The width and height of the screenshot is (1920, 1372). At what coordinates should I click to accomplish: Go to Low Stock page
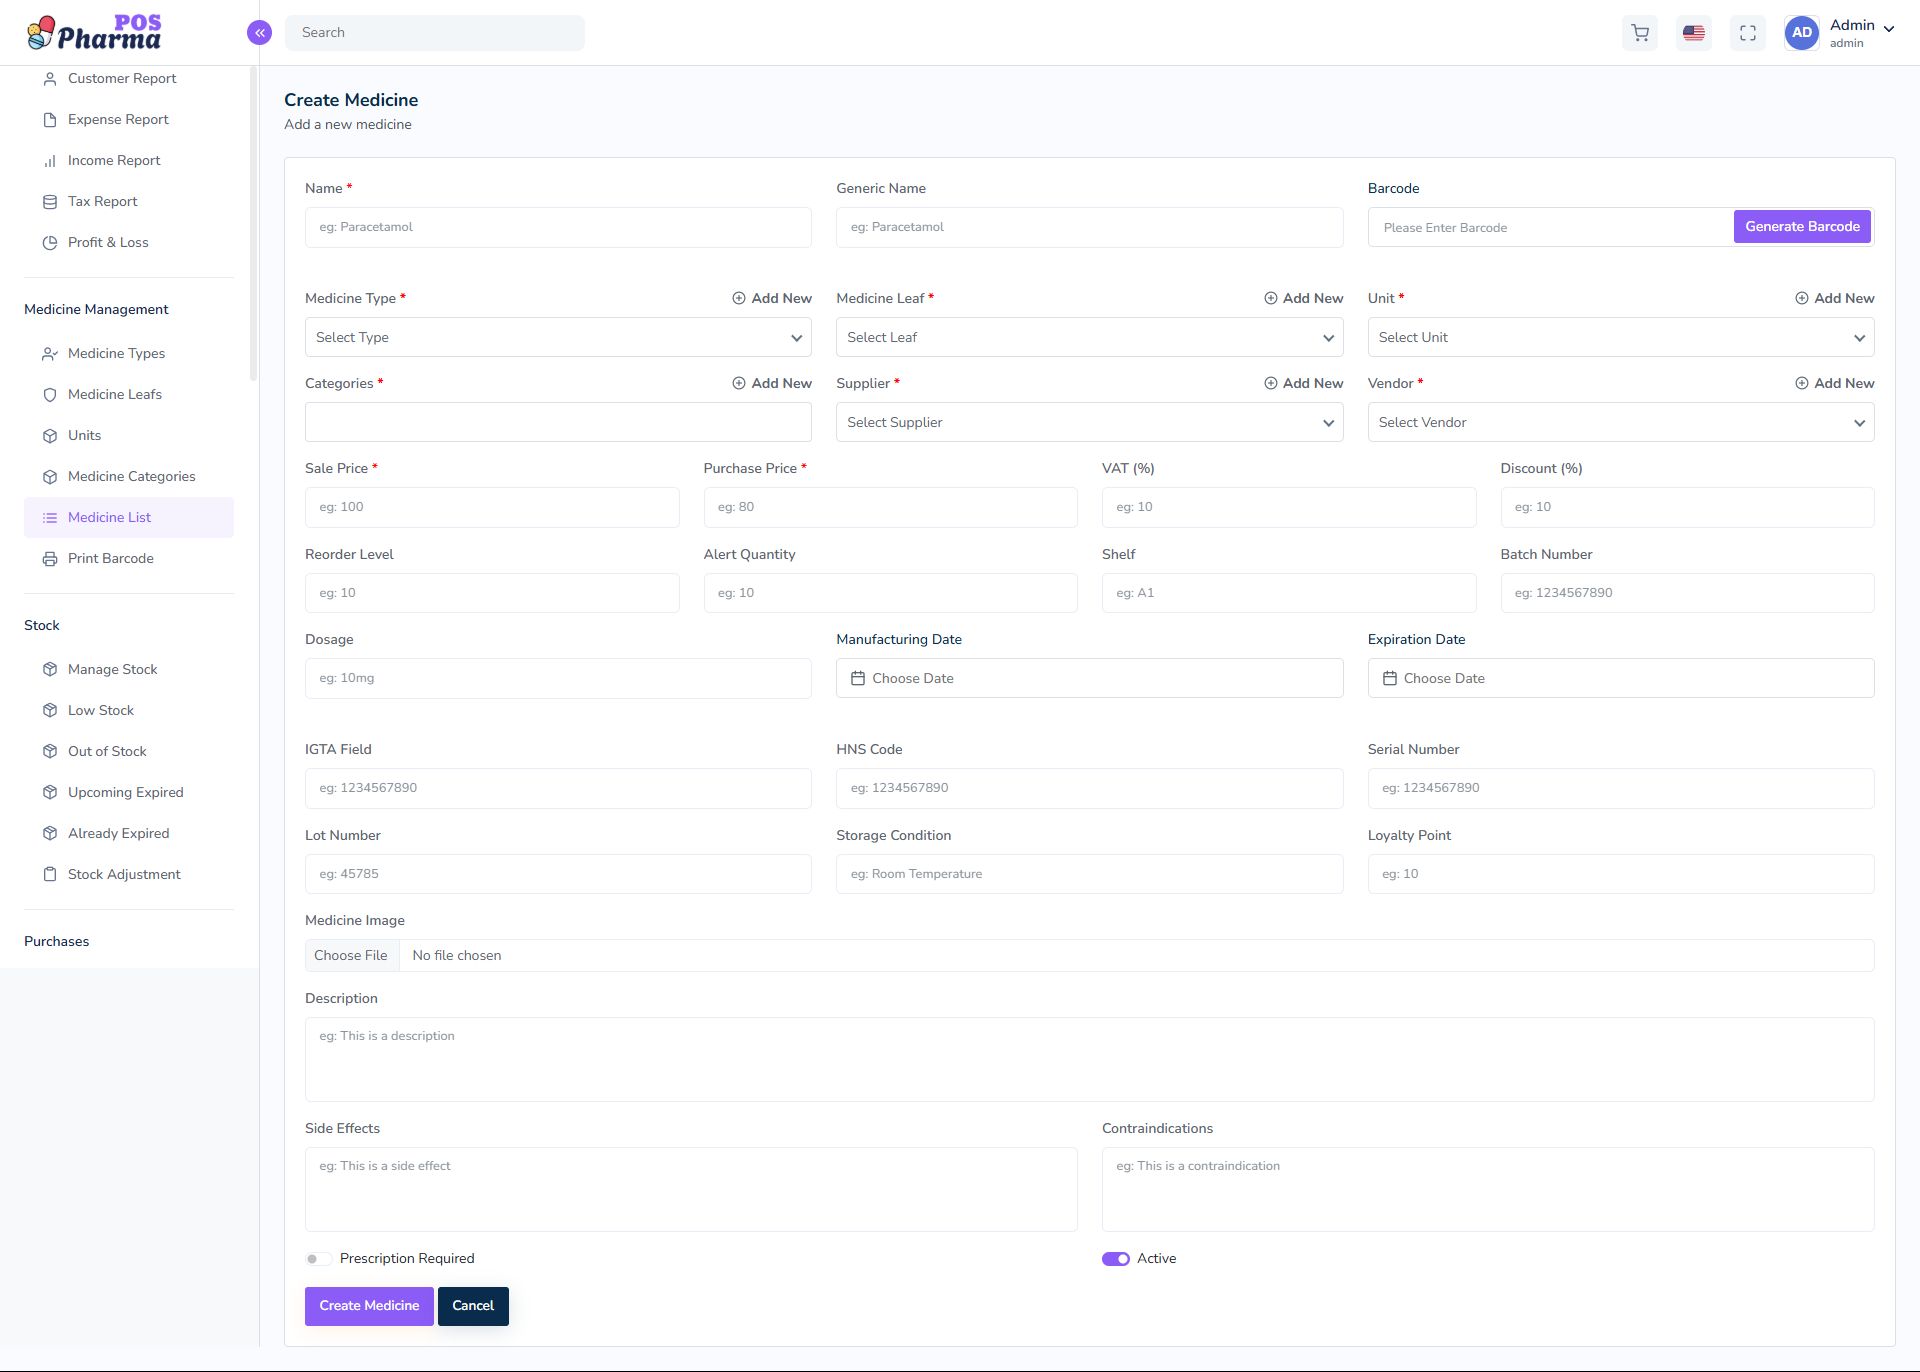click(100, 710)
